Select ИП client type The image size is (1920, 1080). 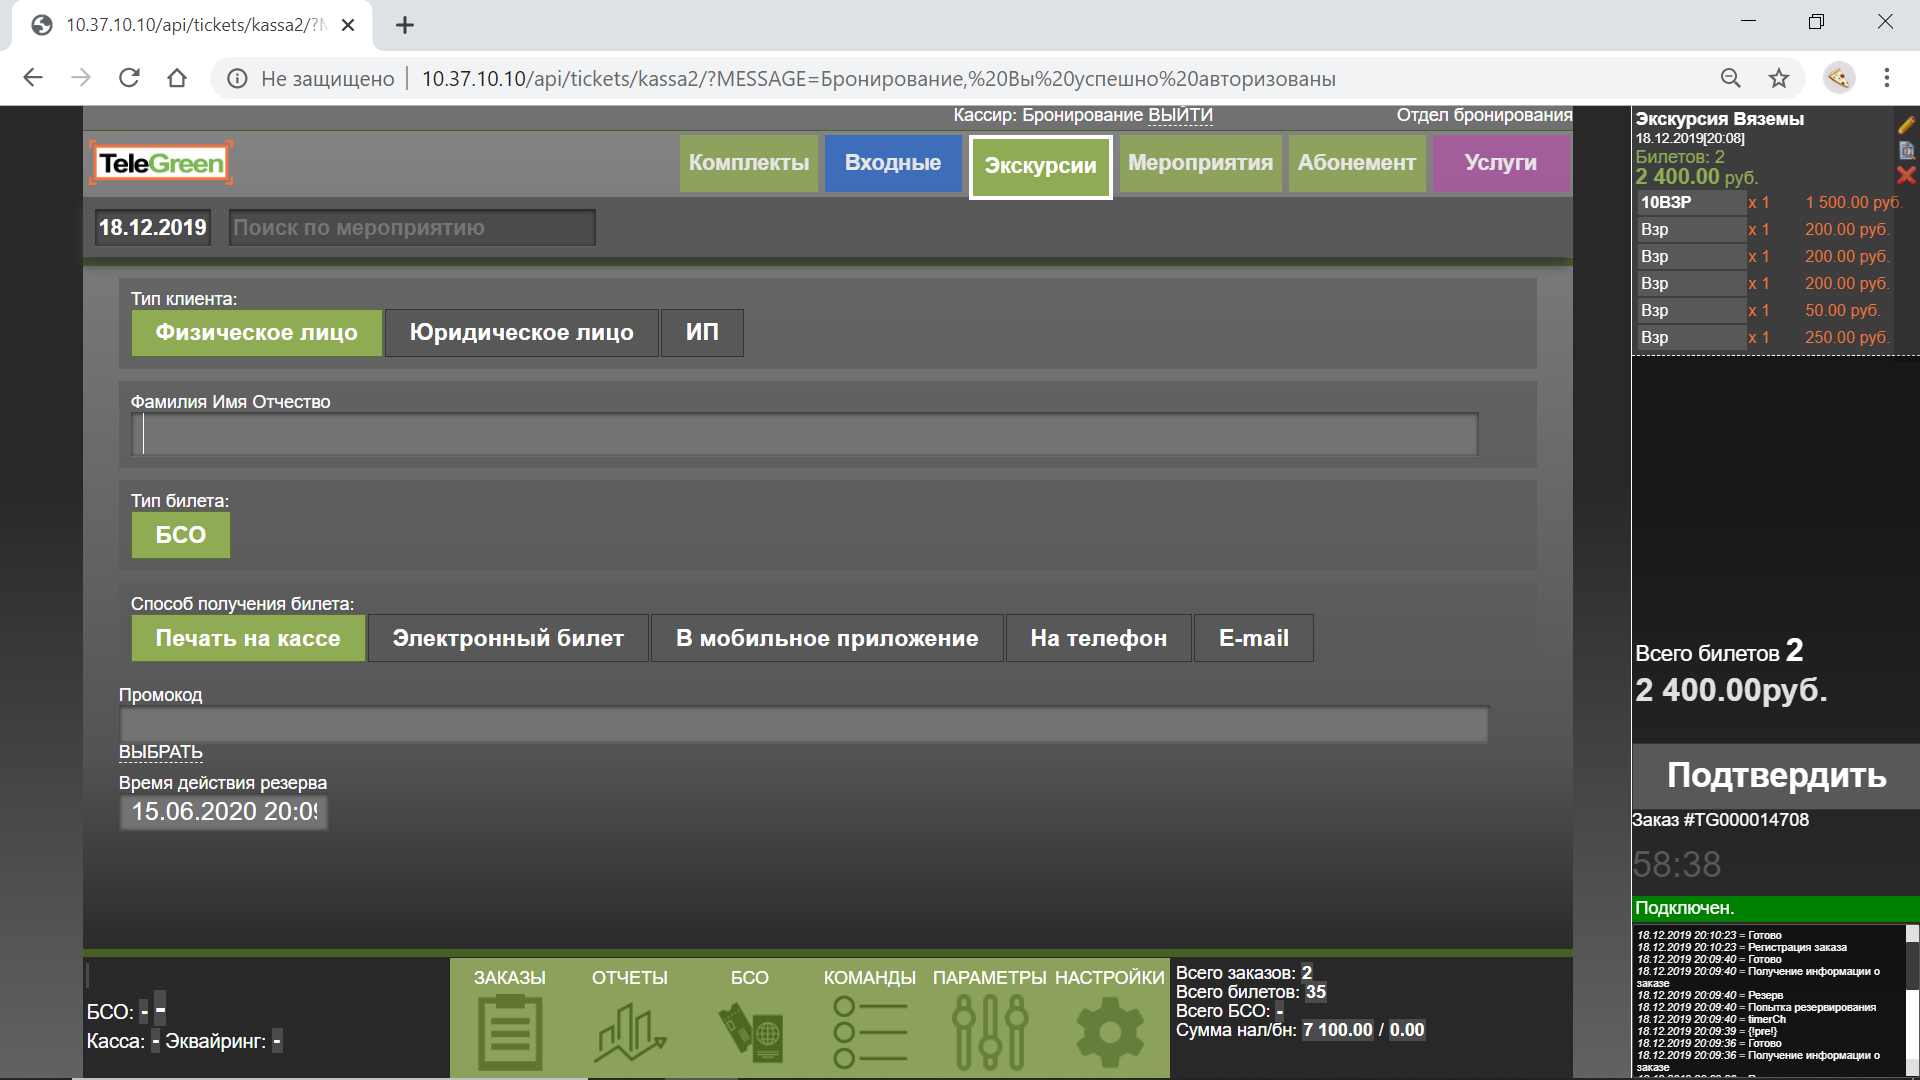tap(702, 333)
